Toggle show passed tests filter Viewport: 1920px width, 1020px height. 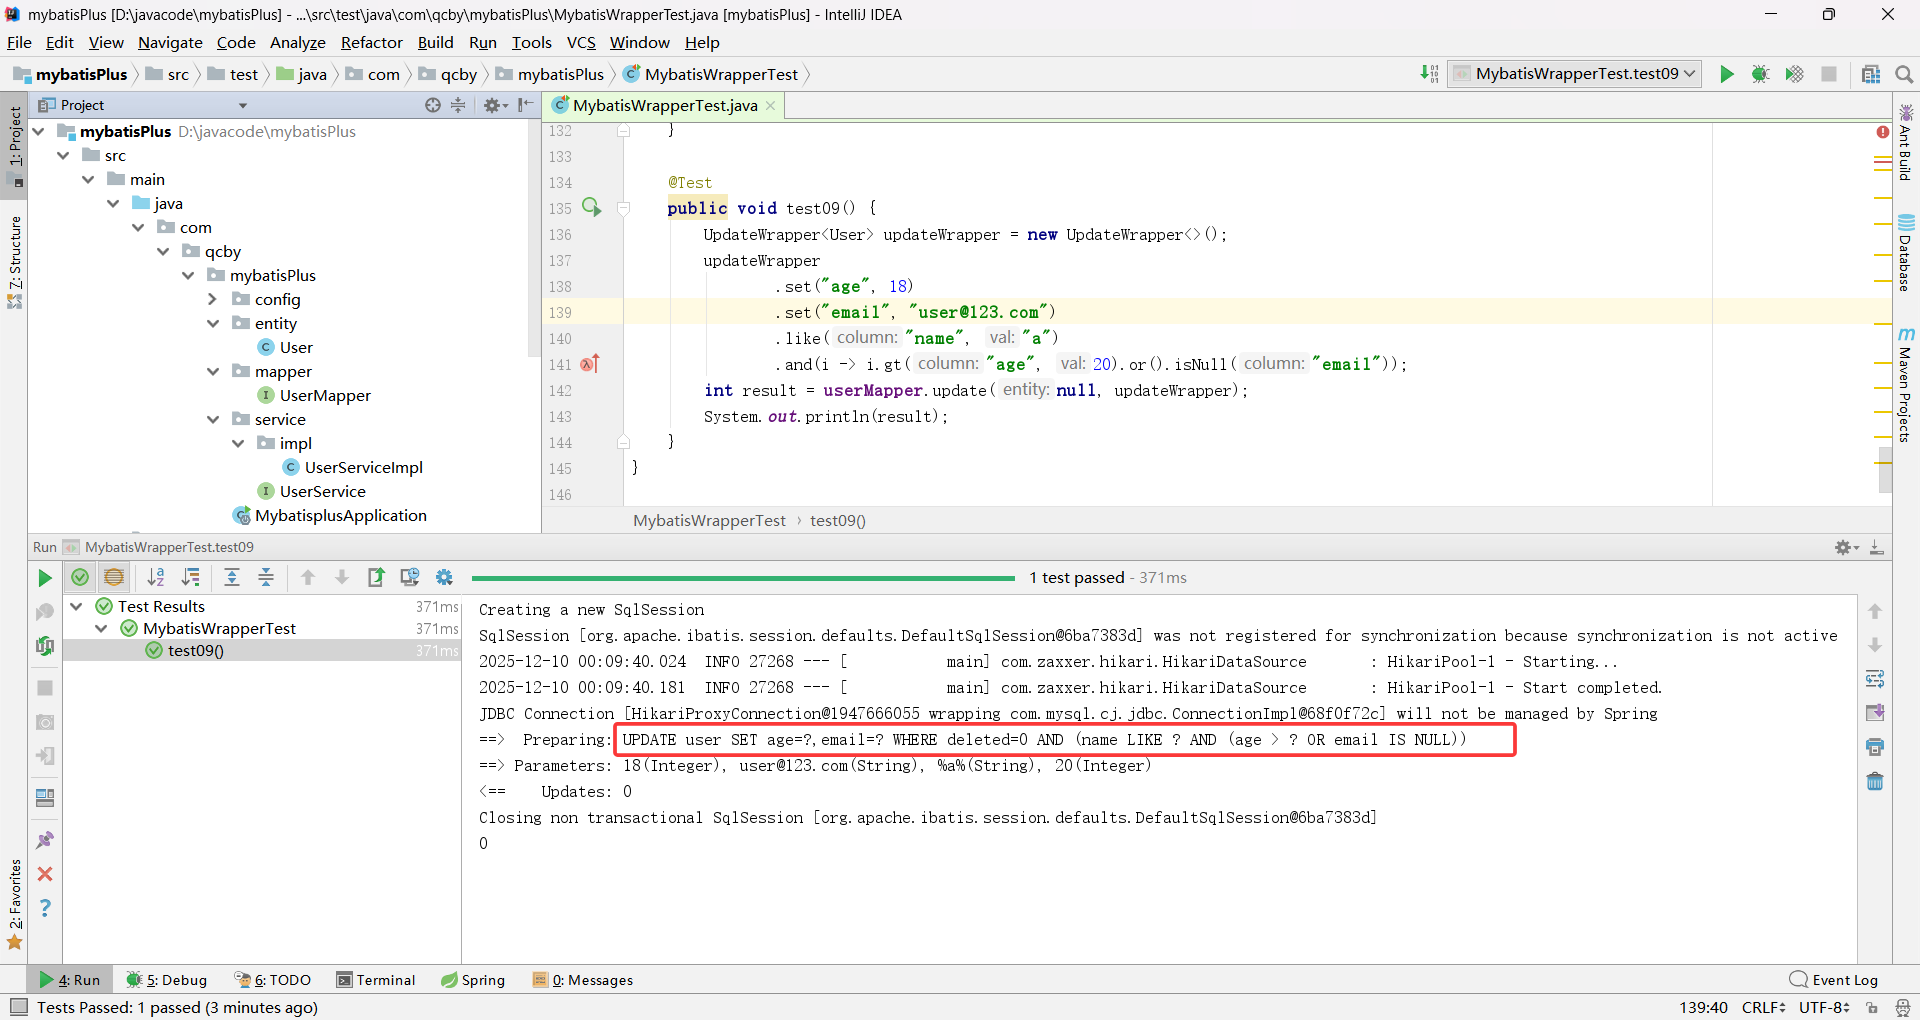coord(80,577)
